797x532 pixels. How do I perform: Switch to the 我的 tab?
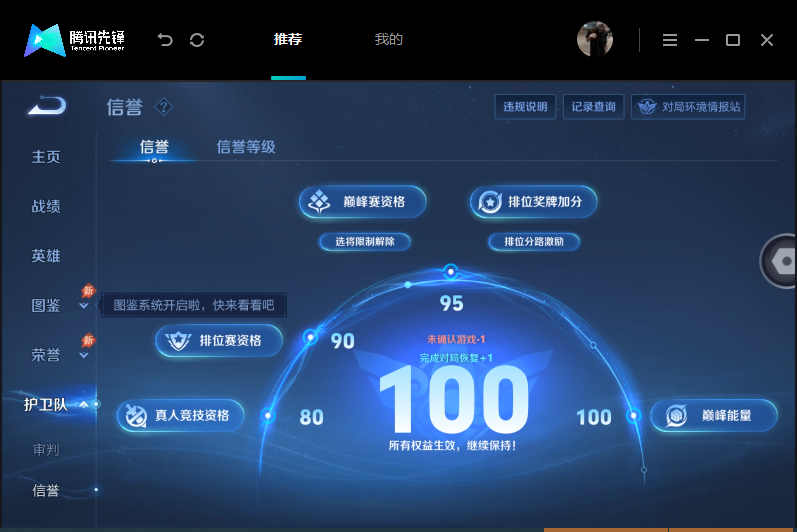tap(388, 39)
